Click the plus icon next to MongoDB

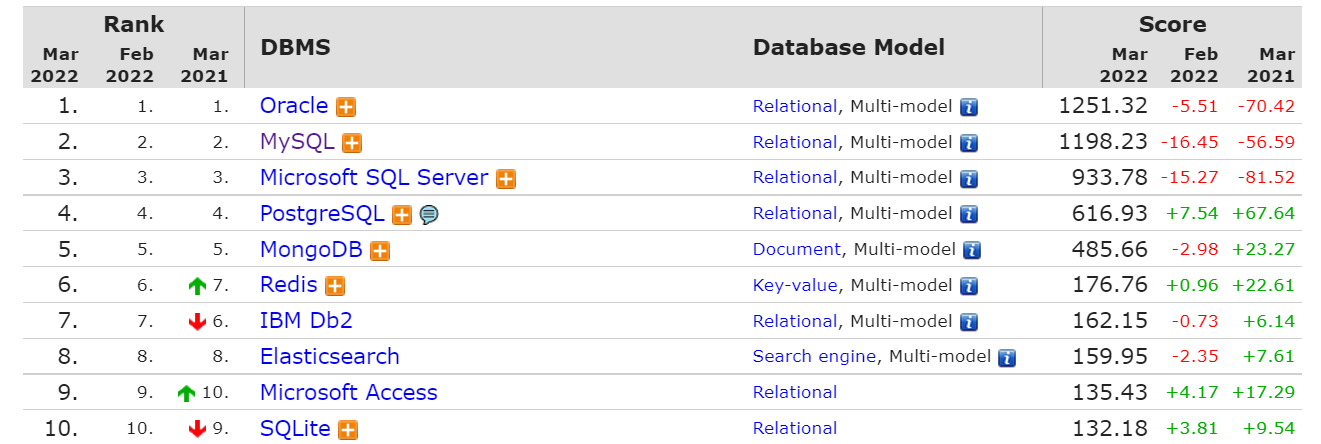tap(380, 250)
